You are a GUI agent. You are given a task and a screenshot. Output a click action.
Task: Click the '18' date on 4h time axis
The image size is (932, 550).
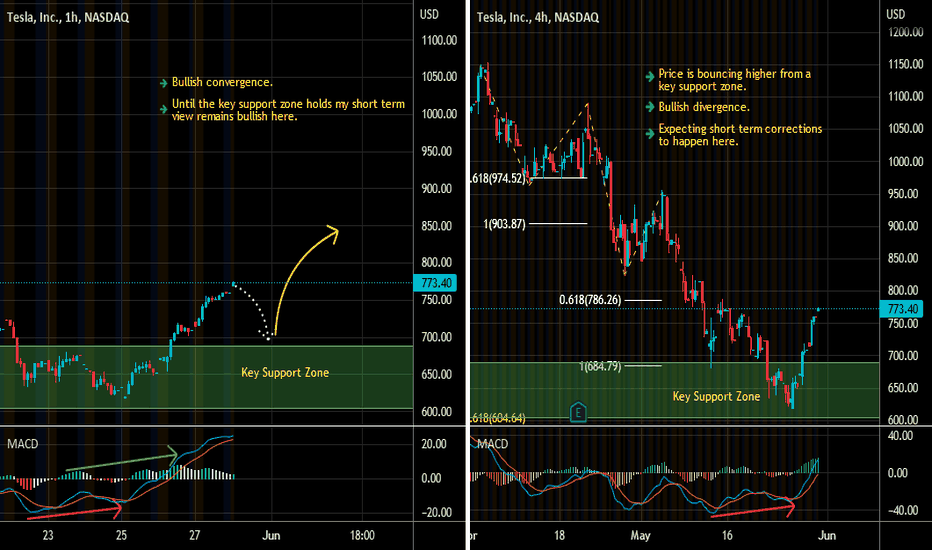[x=559, y=535]
